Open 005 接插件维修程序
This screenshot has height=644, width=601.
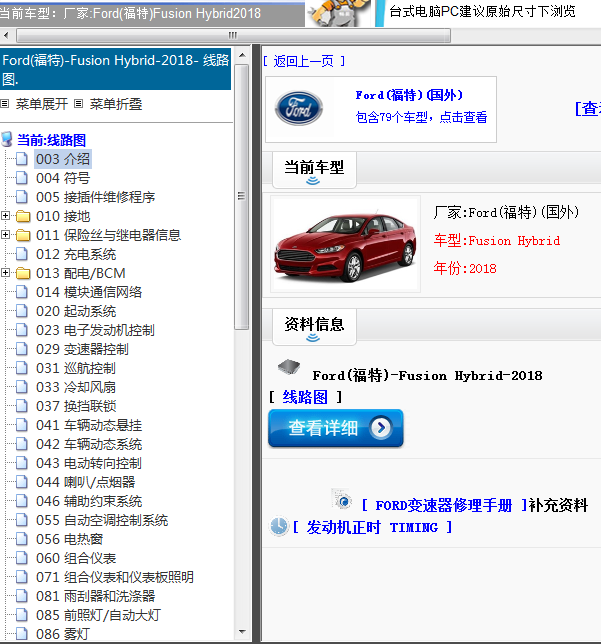(95, 197)
